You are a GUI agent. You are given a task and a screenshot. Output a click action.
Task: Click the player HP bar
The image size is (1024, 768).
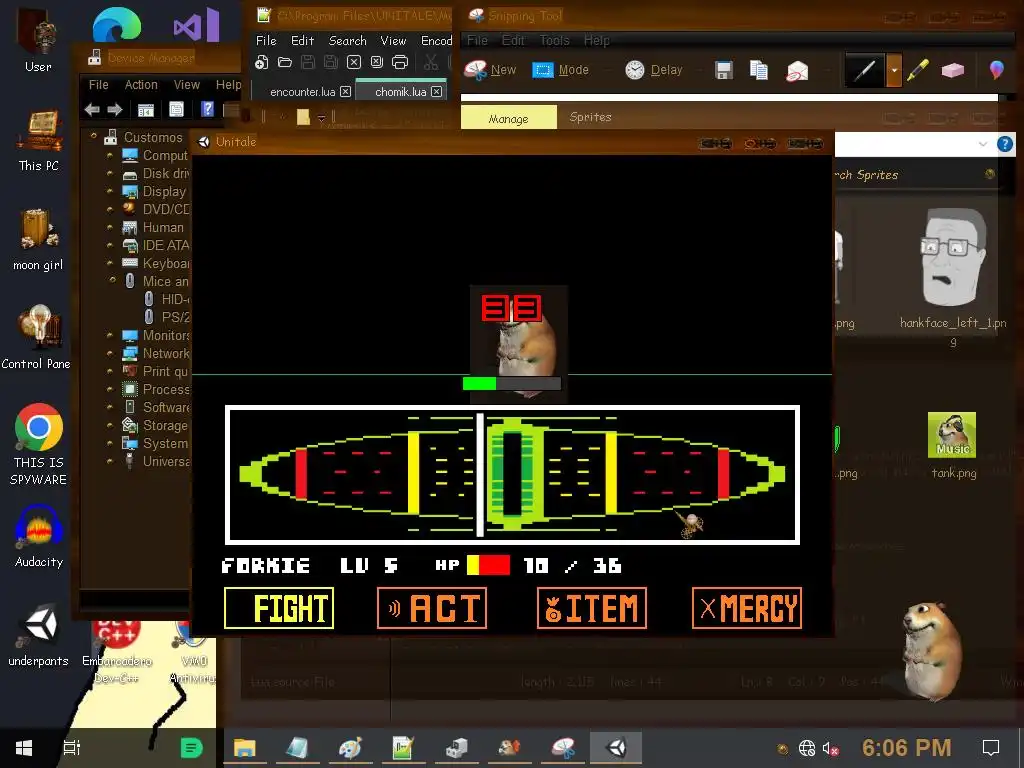click(x=488, y=566)
